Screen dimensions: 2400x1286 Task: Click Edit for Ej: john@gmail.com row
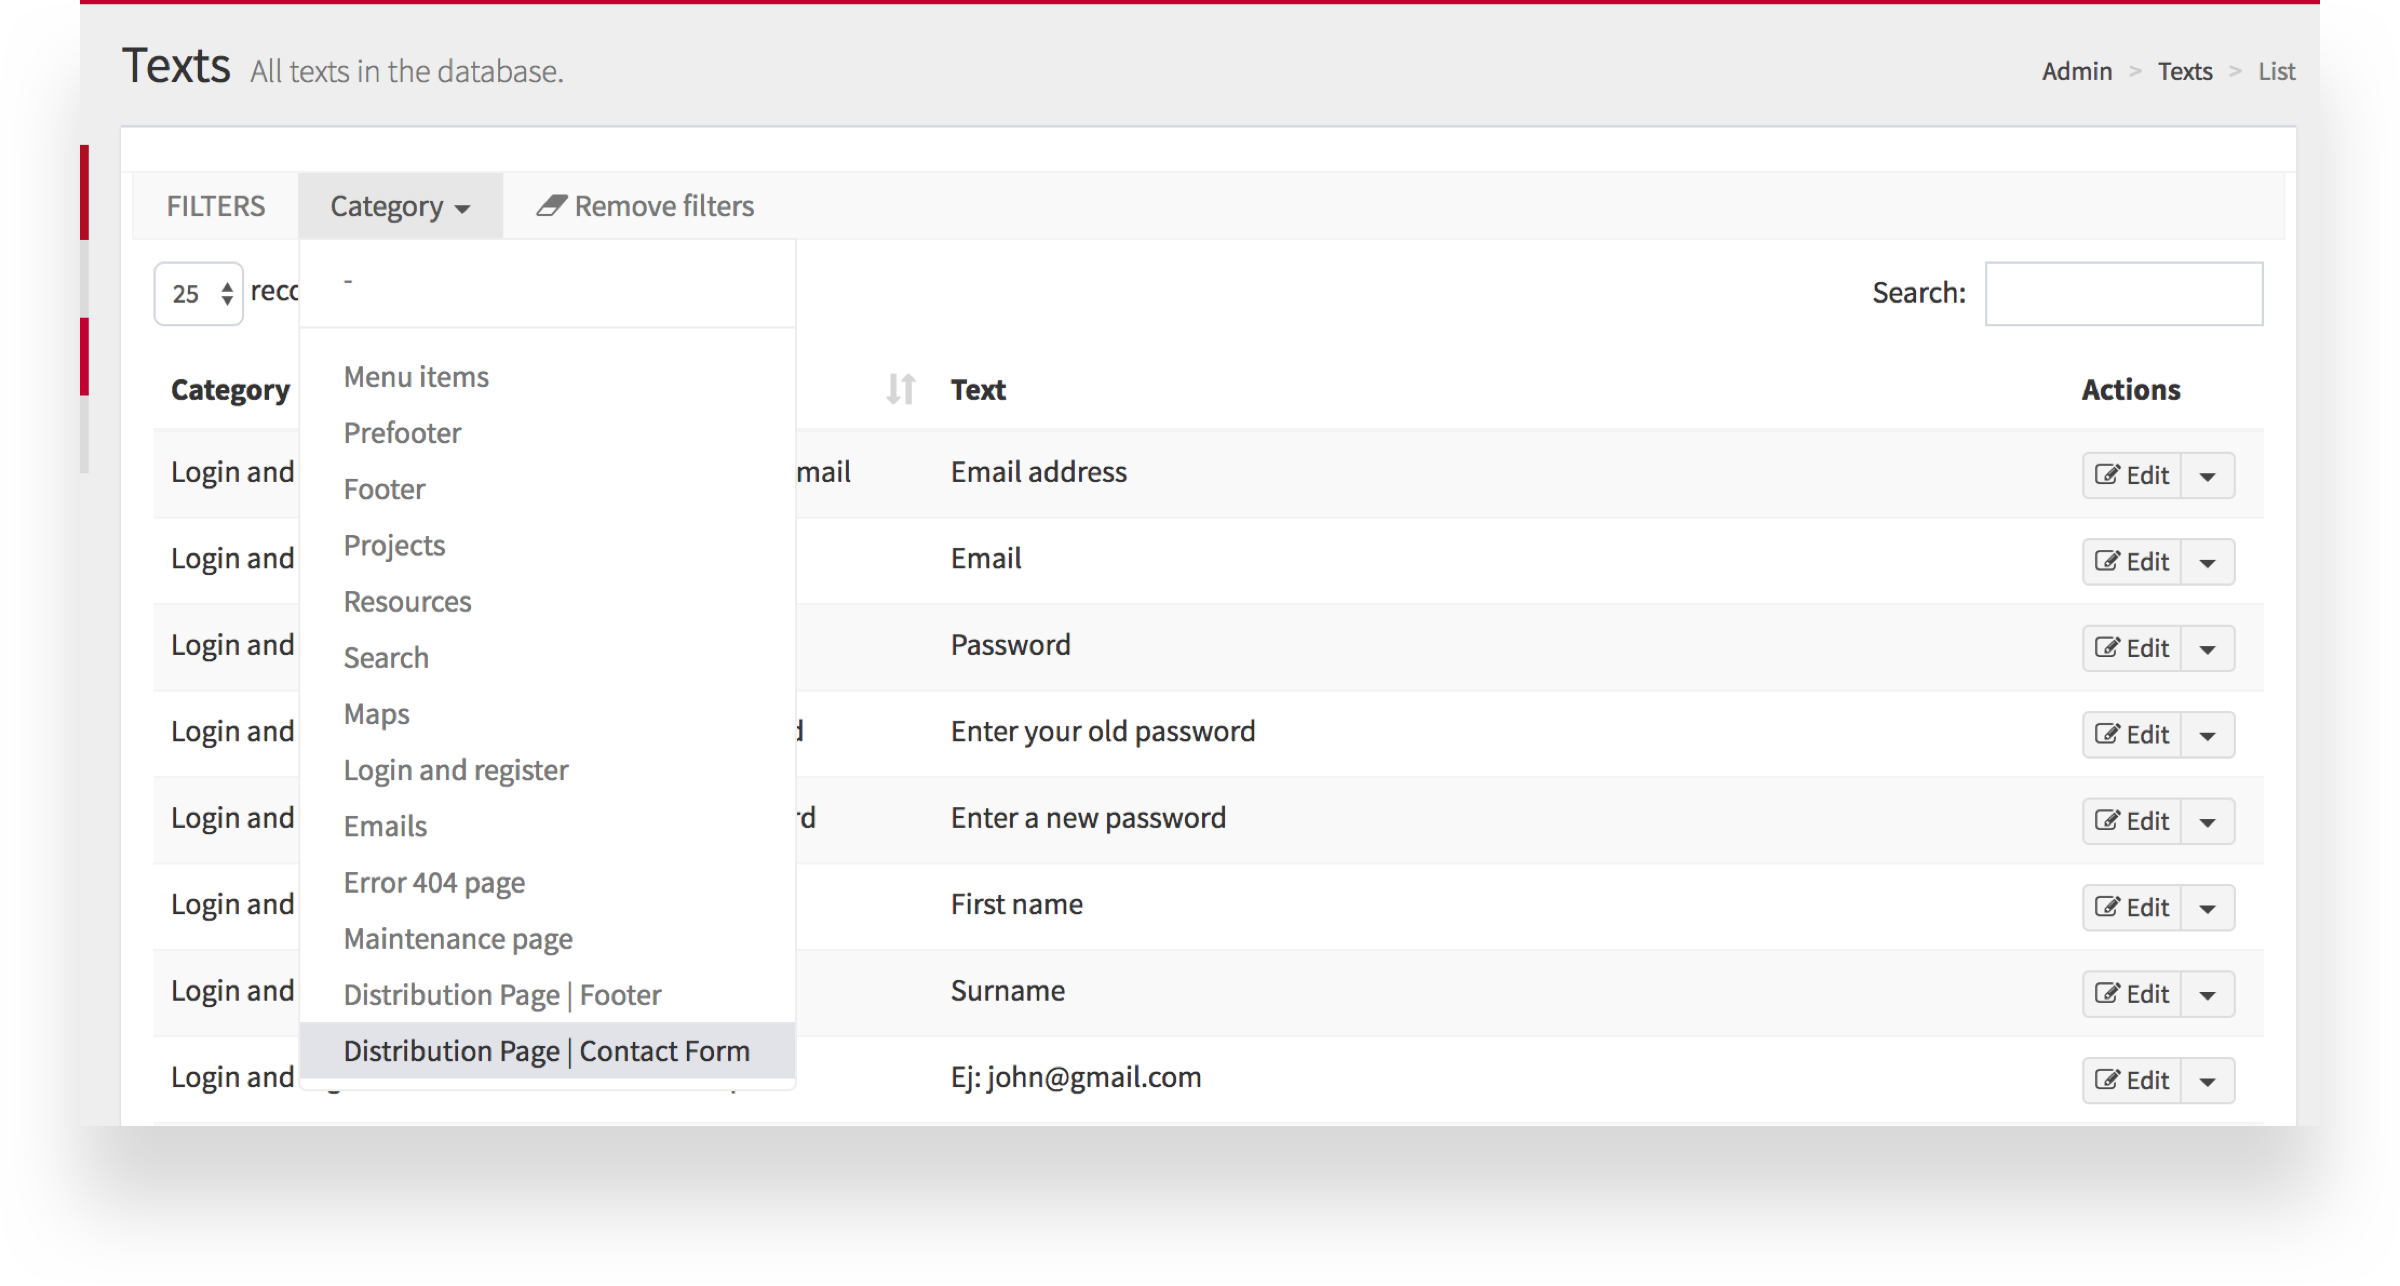pos(2132,1080)
